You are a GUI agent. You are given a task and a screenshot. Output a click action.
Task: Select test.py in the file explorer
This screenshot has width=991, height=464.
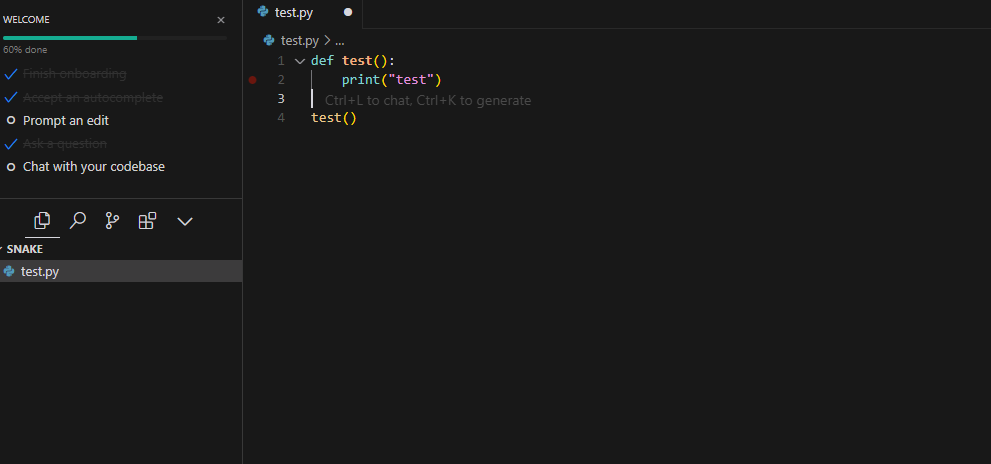click(x=40, y=271)
